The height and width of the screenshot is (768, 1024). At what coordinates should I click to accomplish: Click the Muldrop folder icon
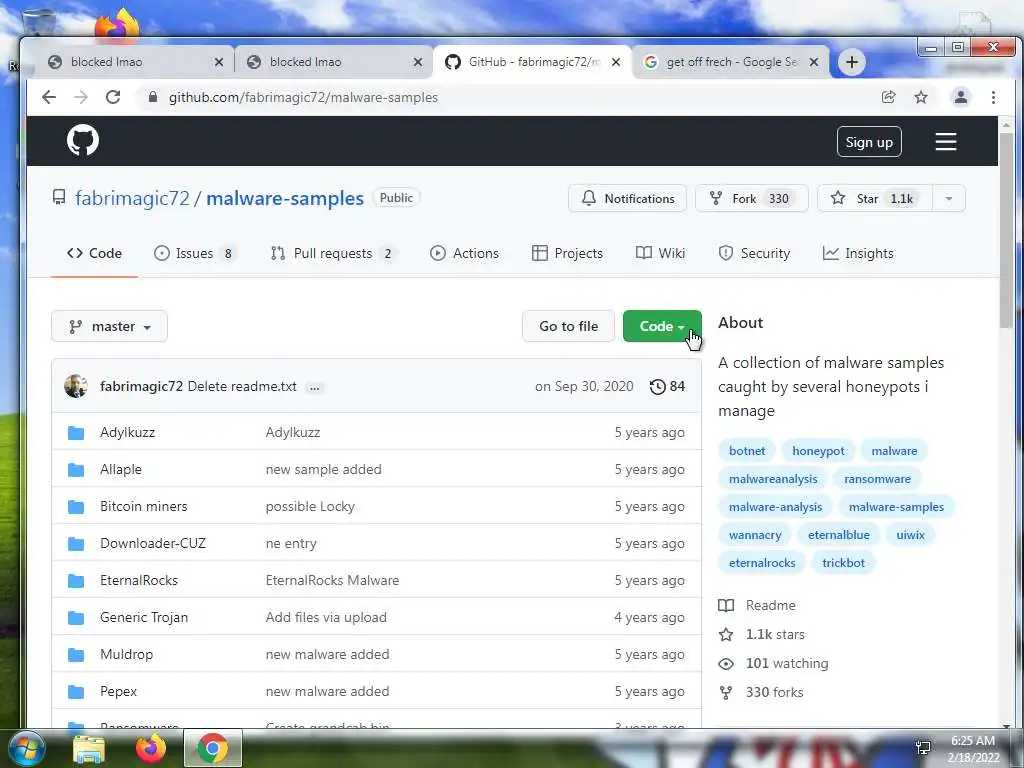[76, 654]
